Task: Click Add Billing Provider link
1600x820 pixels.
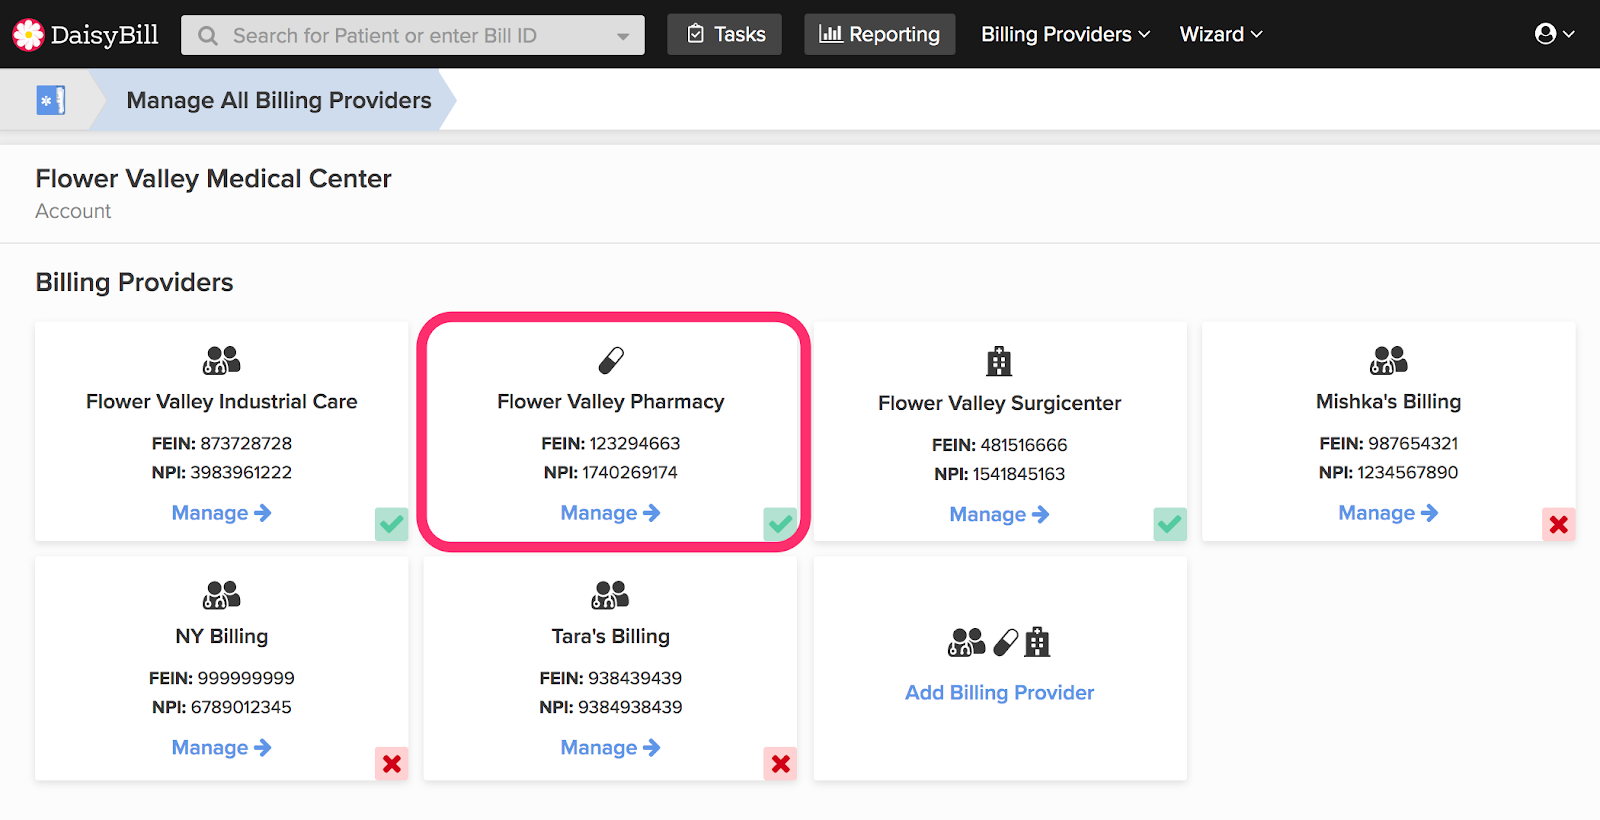Action: tap(999, 693)
